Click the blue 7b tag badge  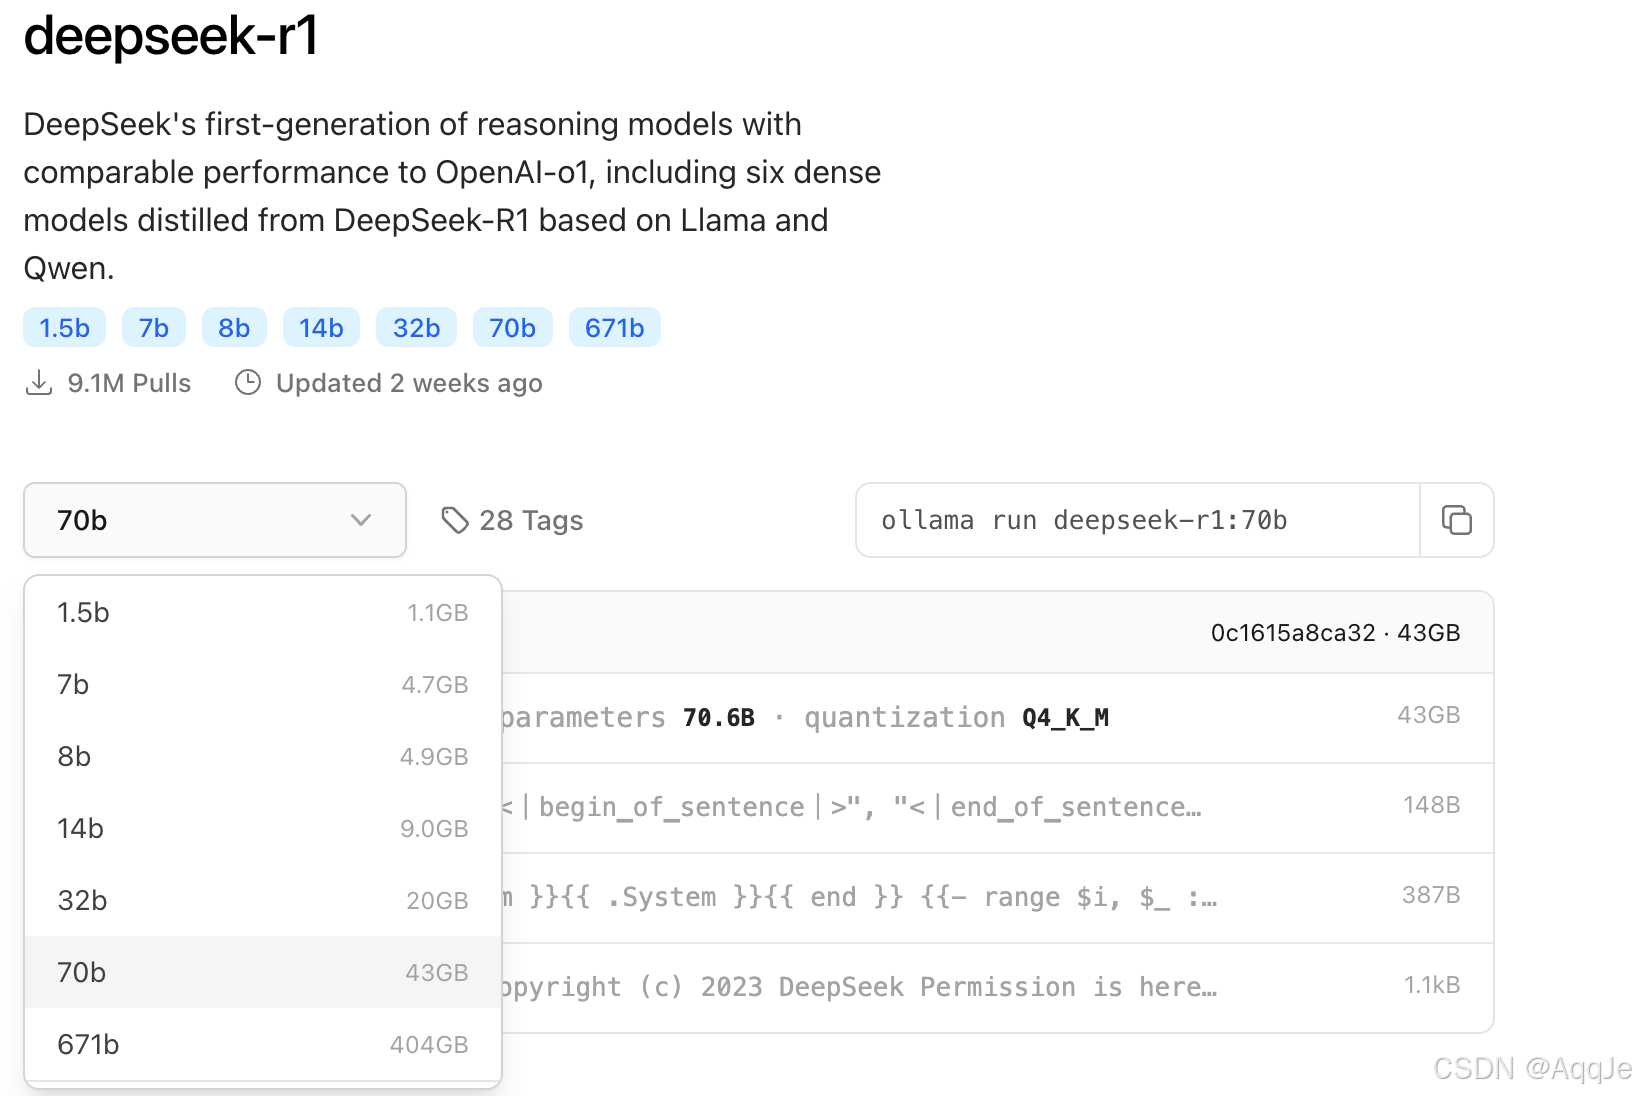154,328
